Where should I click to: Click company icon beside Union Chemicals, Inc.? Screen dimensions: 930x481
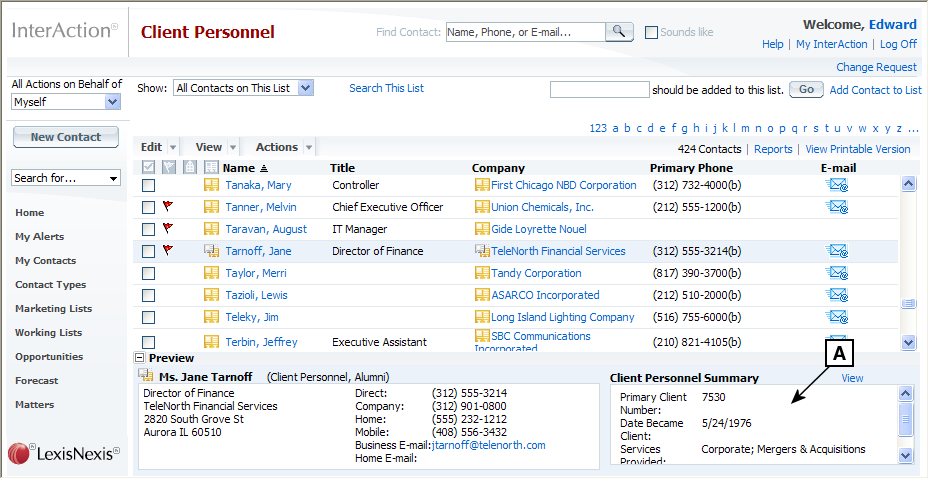tap(482, 208)
